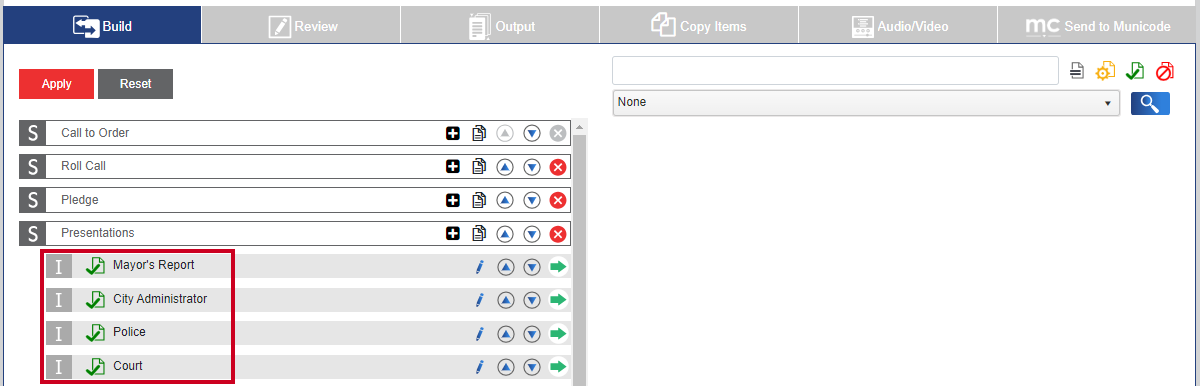Select the Roll Call section text
The width and height of the screenshot is (1200, 386).
83,166
